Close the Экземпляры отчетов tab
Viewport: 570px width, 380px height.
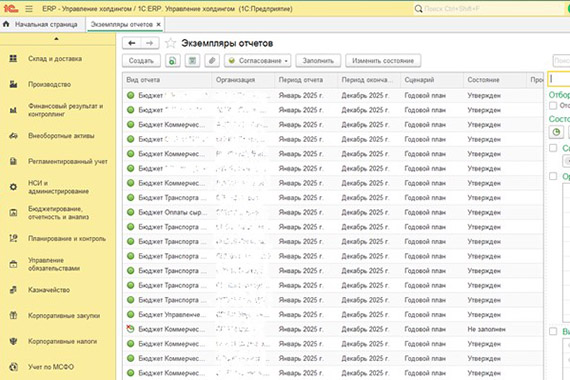pyautogui.click(x=158, y=24)
